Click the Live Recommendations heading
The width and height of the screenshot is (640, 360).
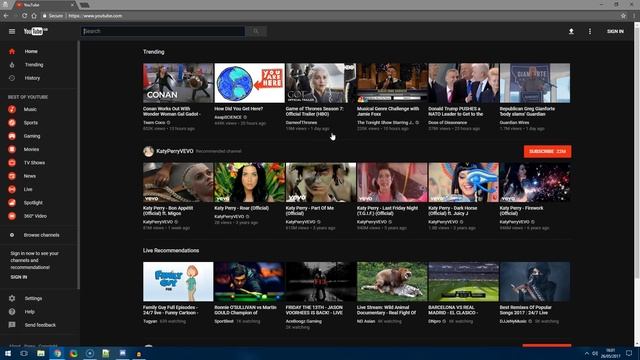171,251
